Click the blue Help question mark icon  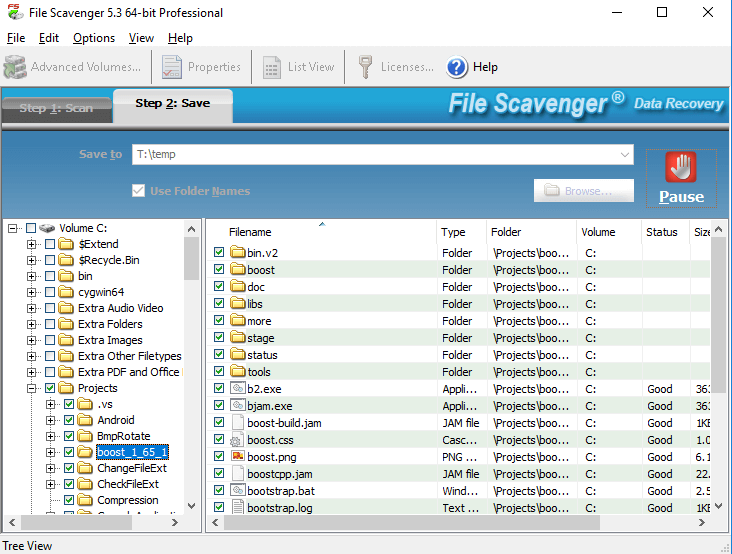[457, 67]
